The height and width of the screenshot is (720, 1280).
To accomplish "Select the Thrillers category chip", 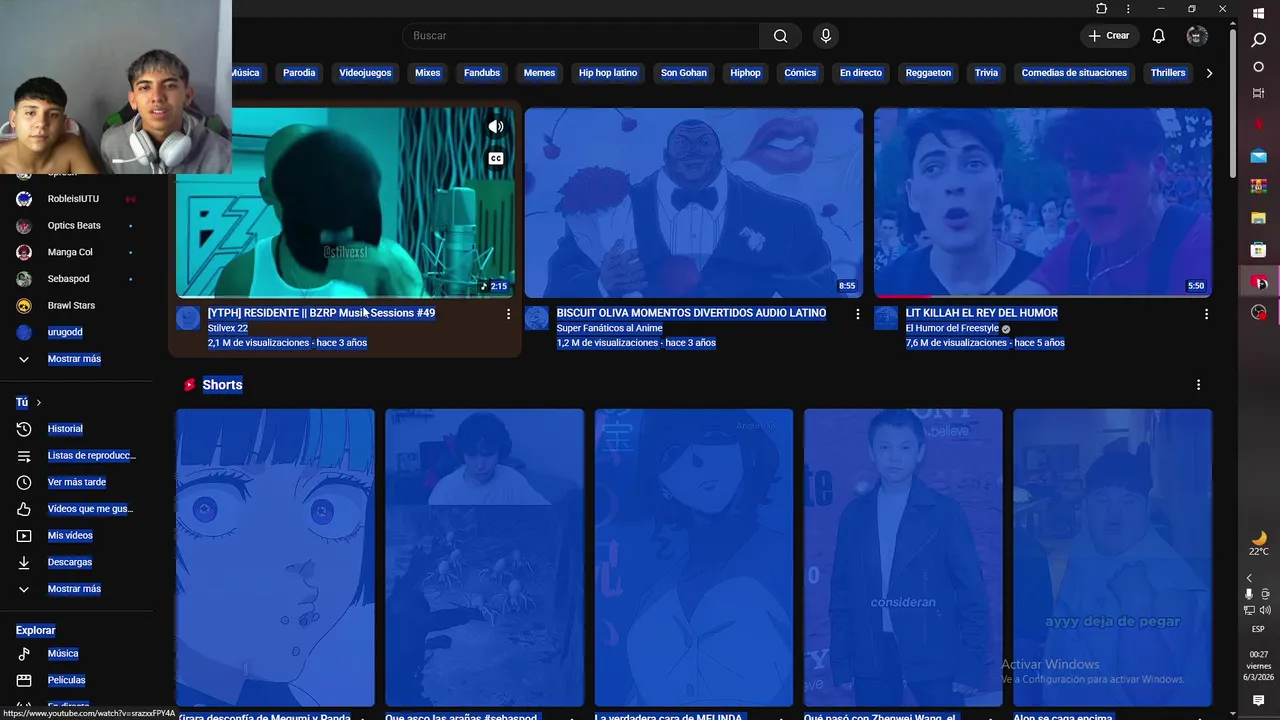I will pos(1168,73).
